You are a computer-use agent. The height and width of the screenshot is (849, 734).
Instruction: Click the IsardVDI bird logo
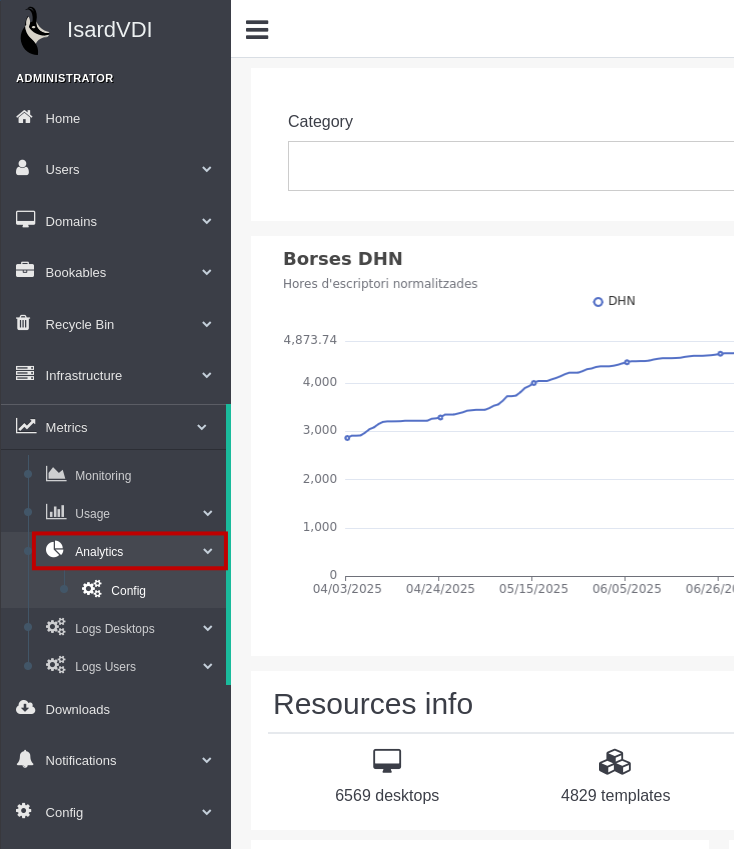click(x=35, y=30)
